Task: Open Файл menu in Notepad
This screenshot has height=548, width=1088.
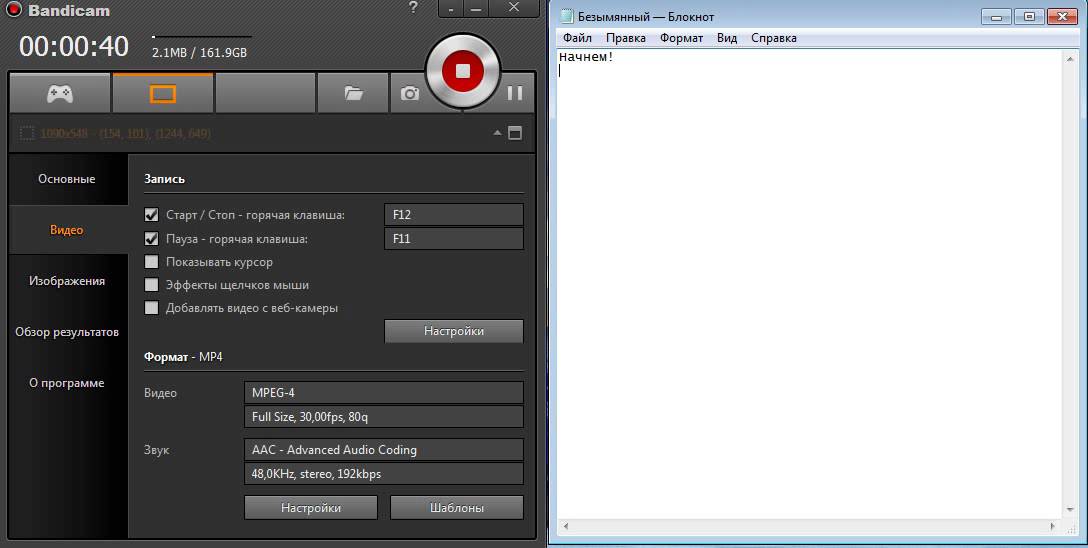Action: [577, 38]
